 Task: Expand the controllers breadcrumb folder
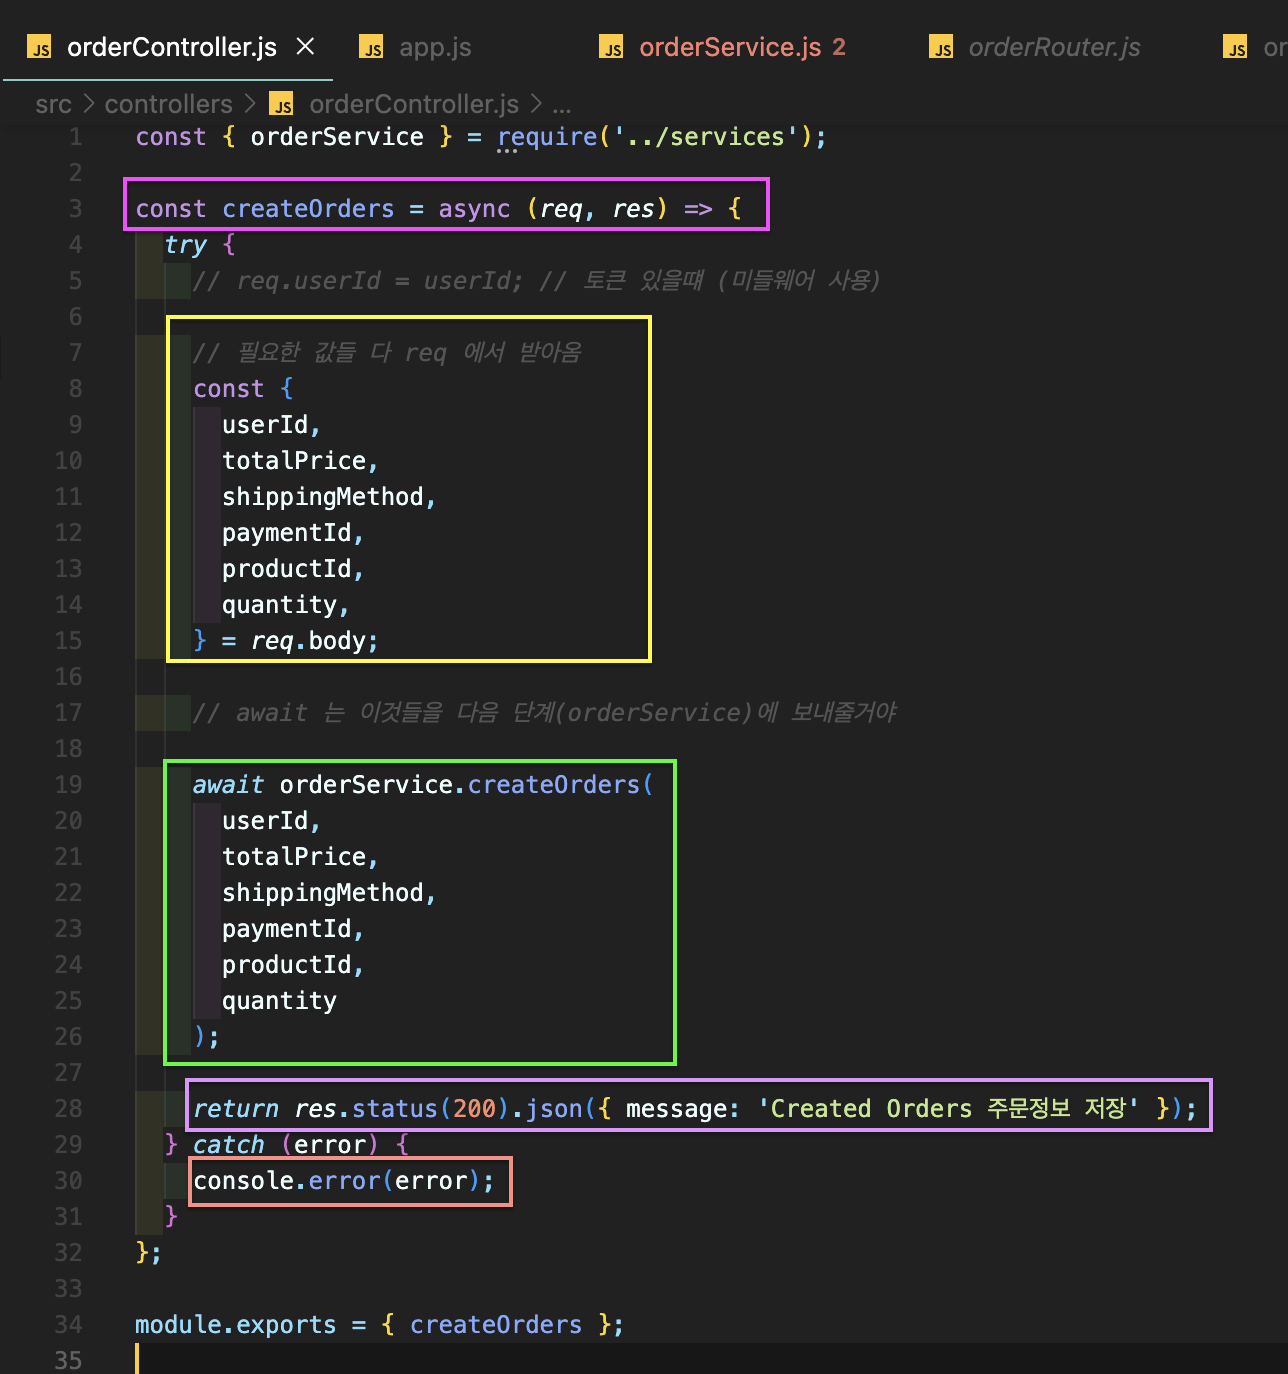coord(168,104)
